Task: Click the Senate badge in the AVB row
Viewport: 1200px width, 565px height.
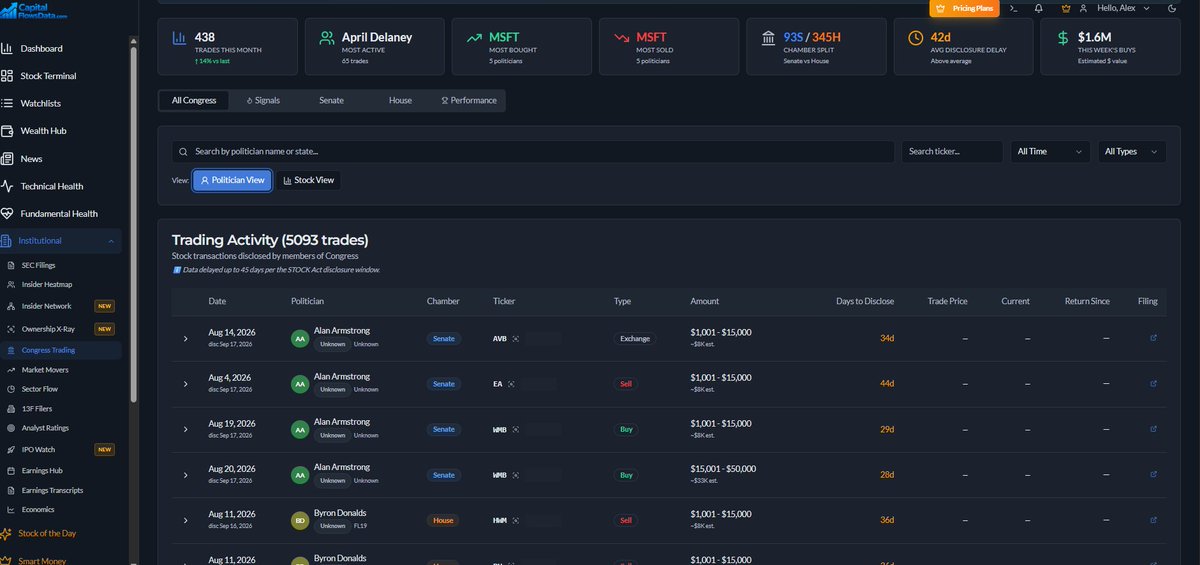Action: (443, 338)
